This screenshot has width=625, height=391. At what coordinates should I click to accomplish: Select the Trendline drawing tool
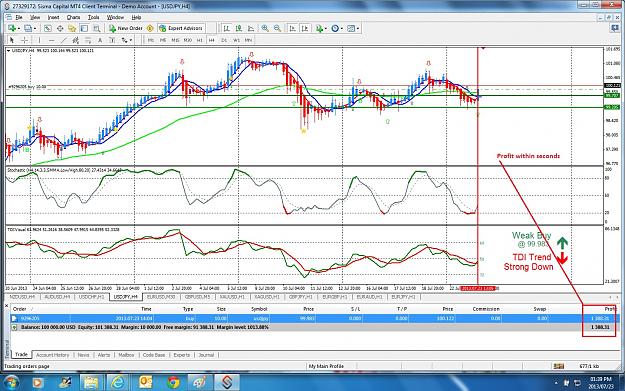(63, 40)
